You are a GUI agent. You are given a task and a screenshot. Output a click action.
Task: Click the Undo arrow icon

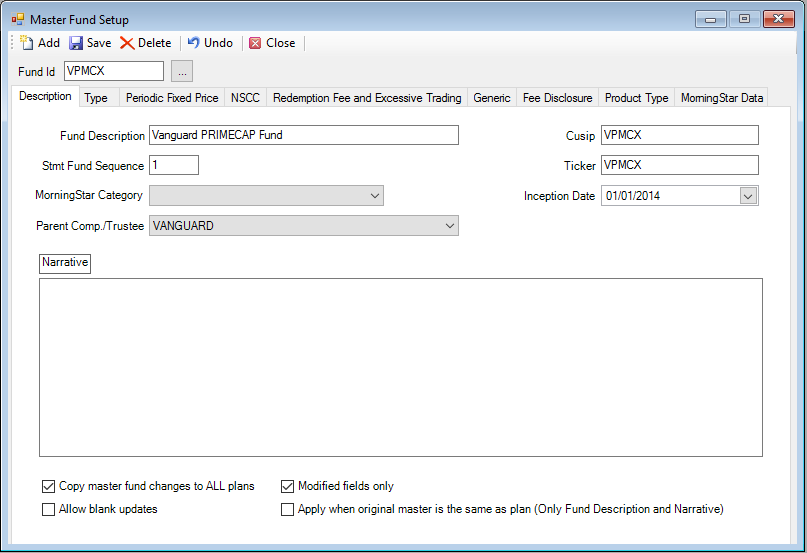[194, 43]
